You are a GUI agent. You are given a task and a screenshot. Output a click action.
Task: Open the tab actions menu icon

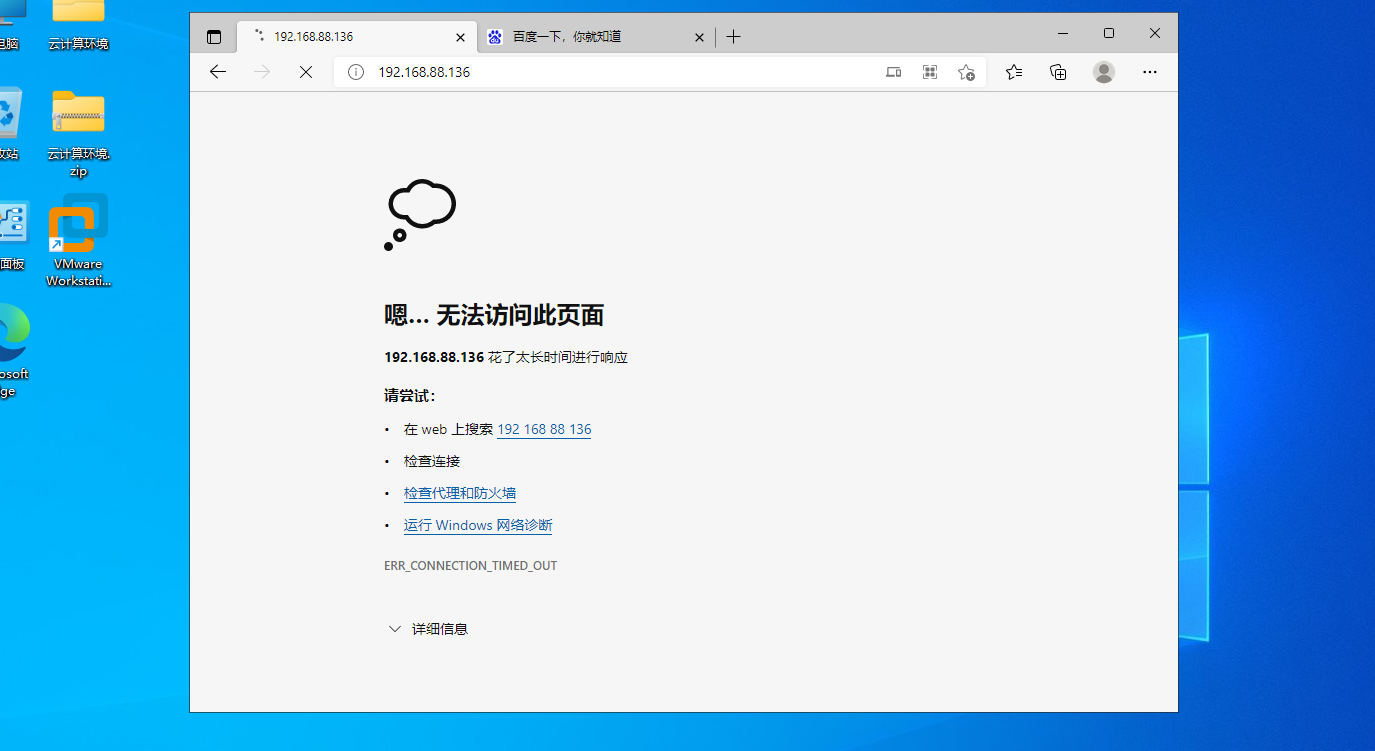coord(214,37)
